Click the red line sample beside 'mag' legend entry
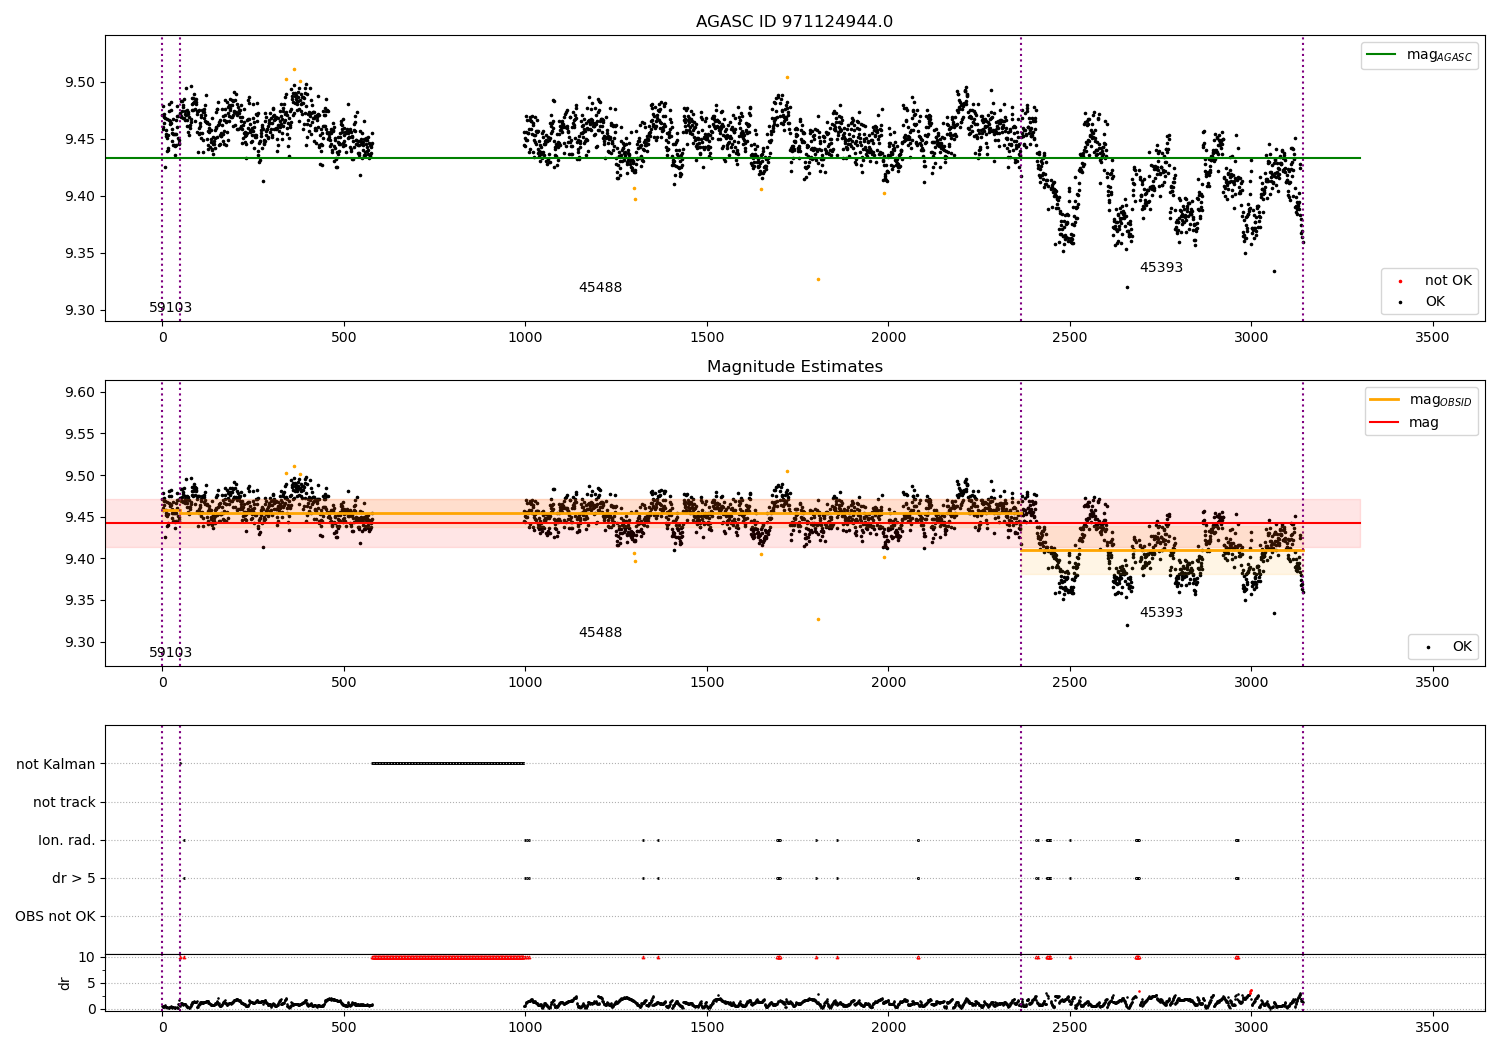The width and height of the screenshot is (1500, 1050). (1384, 423)
